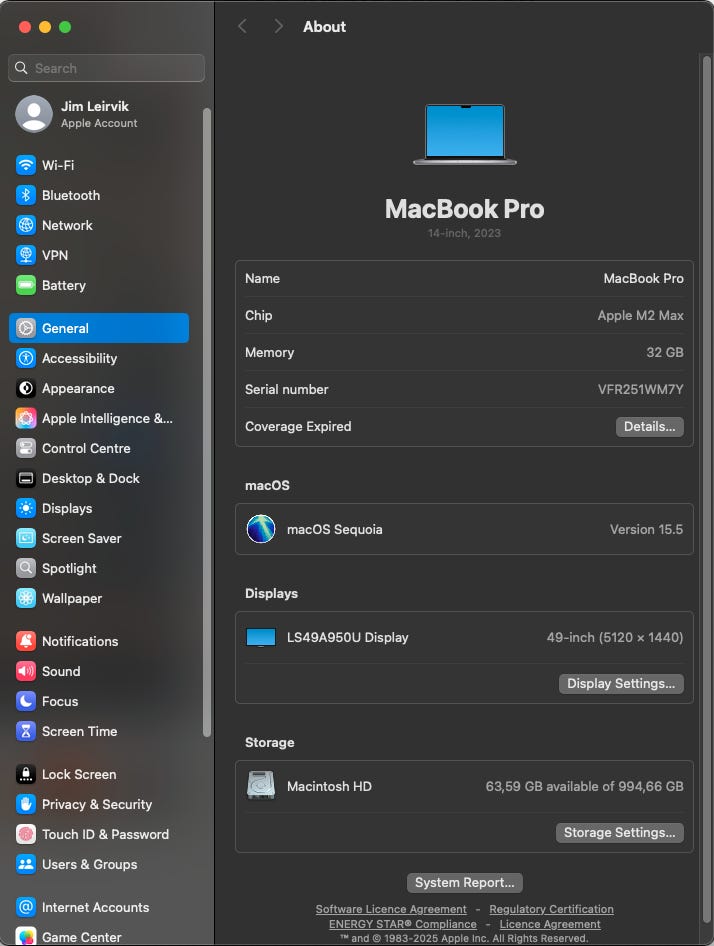Viewport: 714px width, 946px height.
Task: Open the Wallpaper flower icon
Action: coord(25,598)
